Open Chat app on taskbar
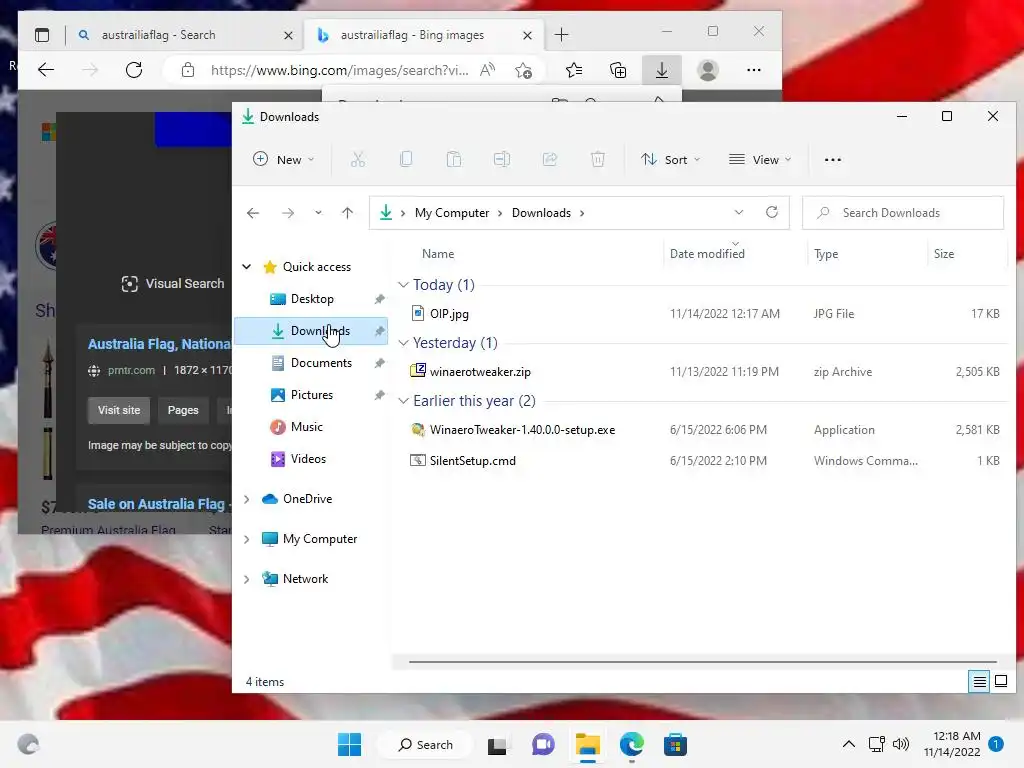1024x768 pixels. [x=543, y=744]
